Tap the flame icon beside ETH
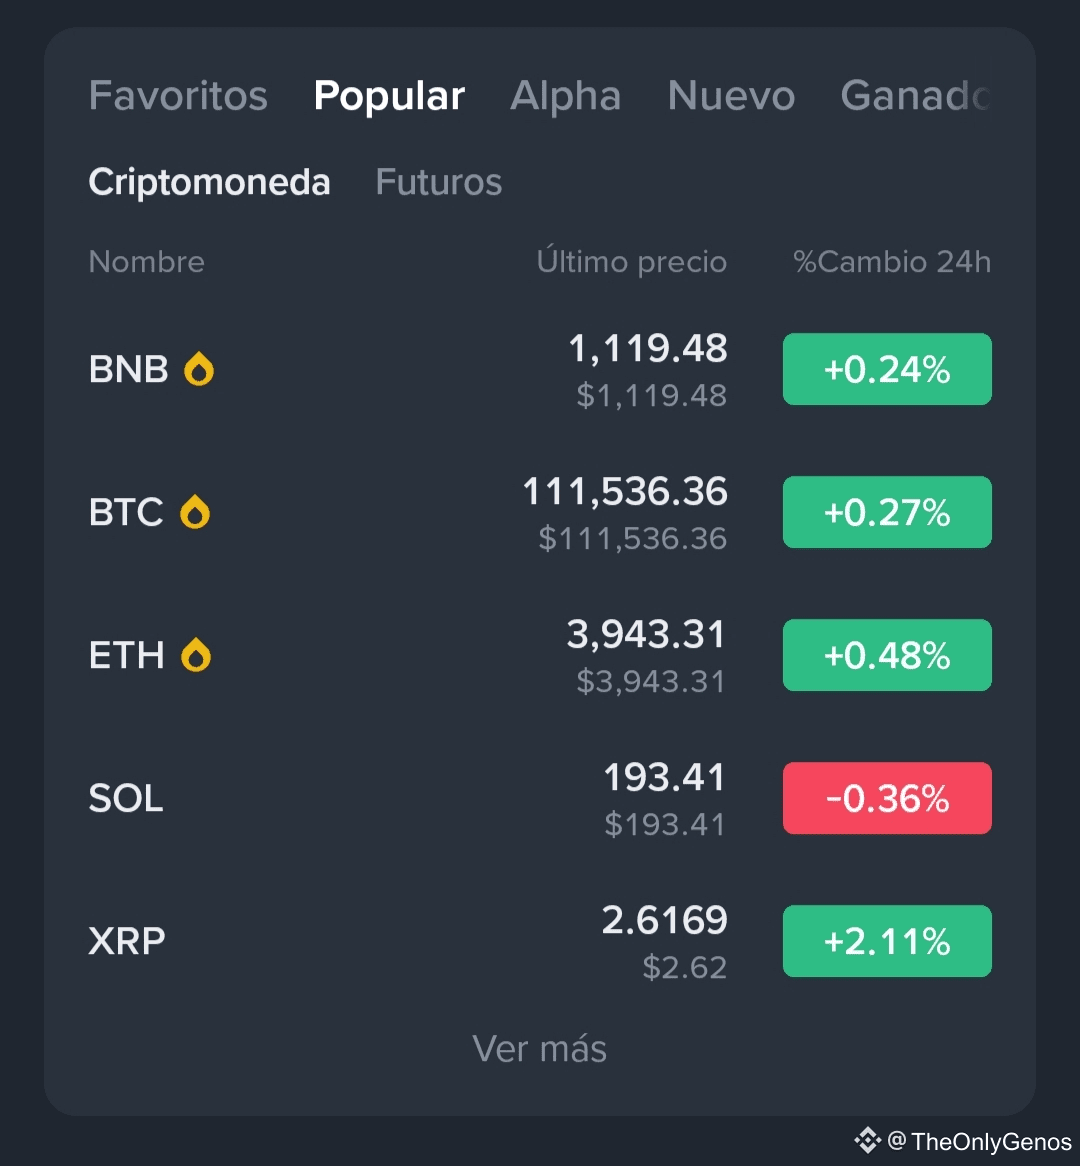The height and width of the screenshot is (1166, 1080). 196,655
